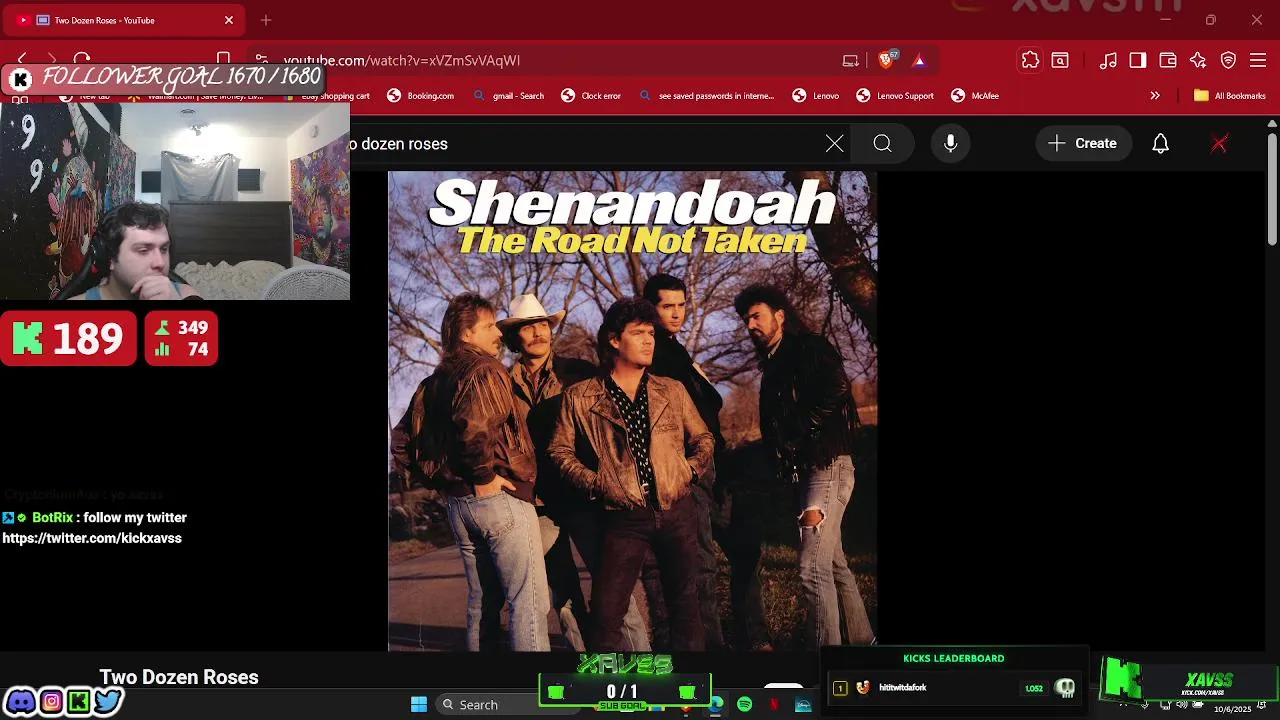
Task: Open Booking.com bookmark
Action: tap(420, 96)
